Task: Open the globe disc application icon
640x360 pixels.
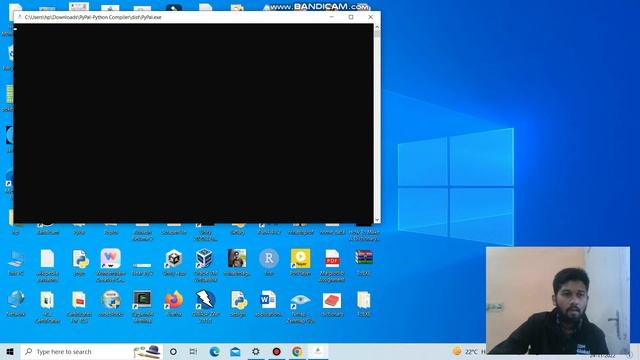Action: (x=111, y=300)
